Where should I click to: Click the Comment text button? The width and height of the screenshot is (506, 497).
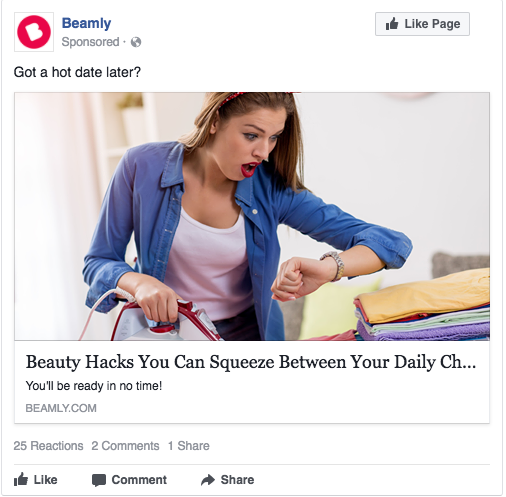point(139,480)
